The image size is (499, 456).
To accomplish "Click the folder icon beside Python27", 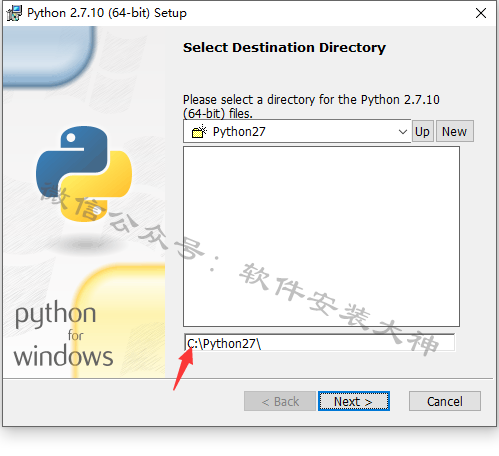I will coord(199,132).
